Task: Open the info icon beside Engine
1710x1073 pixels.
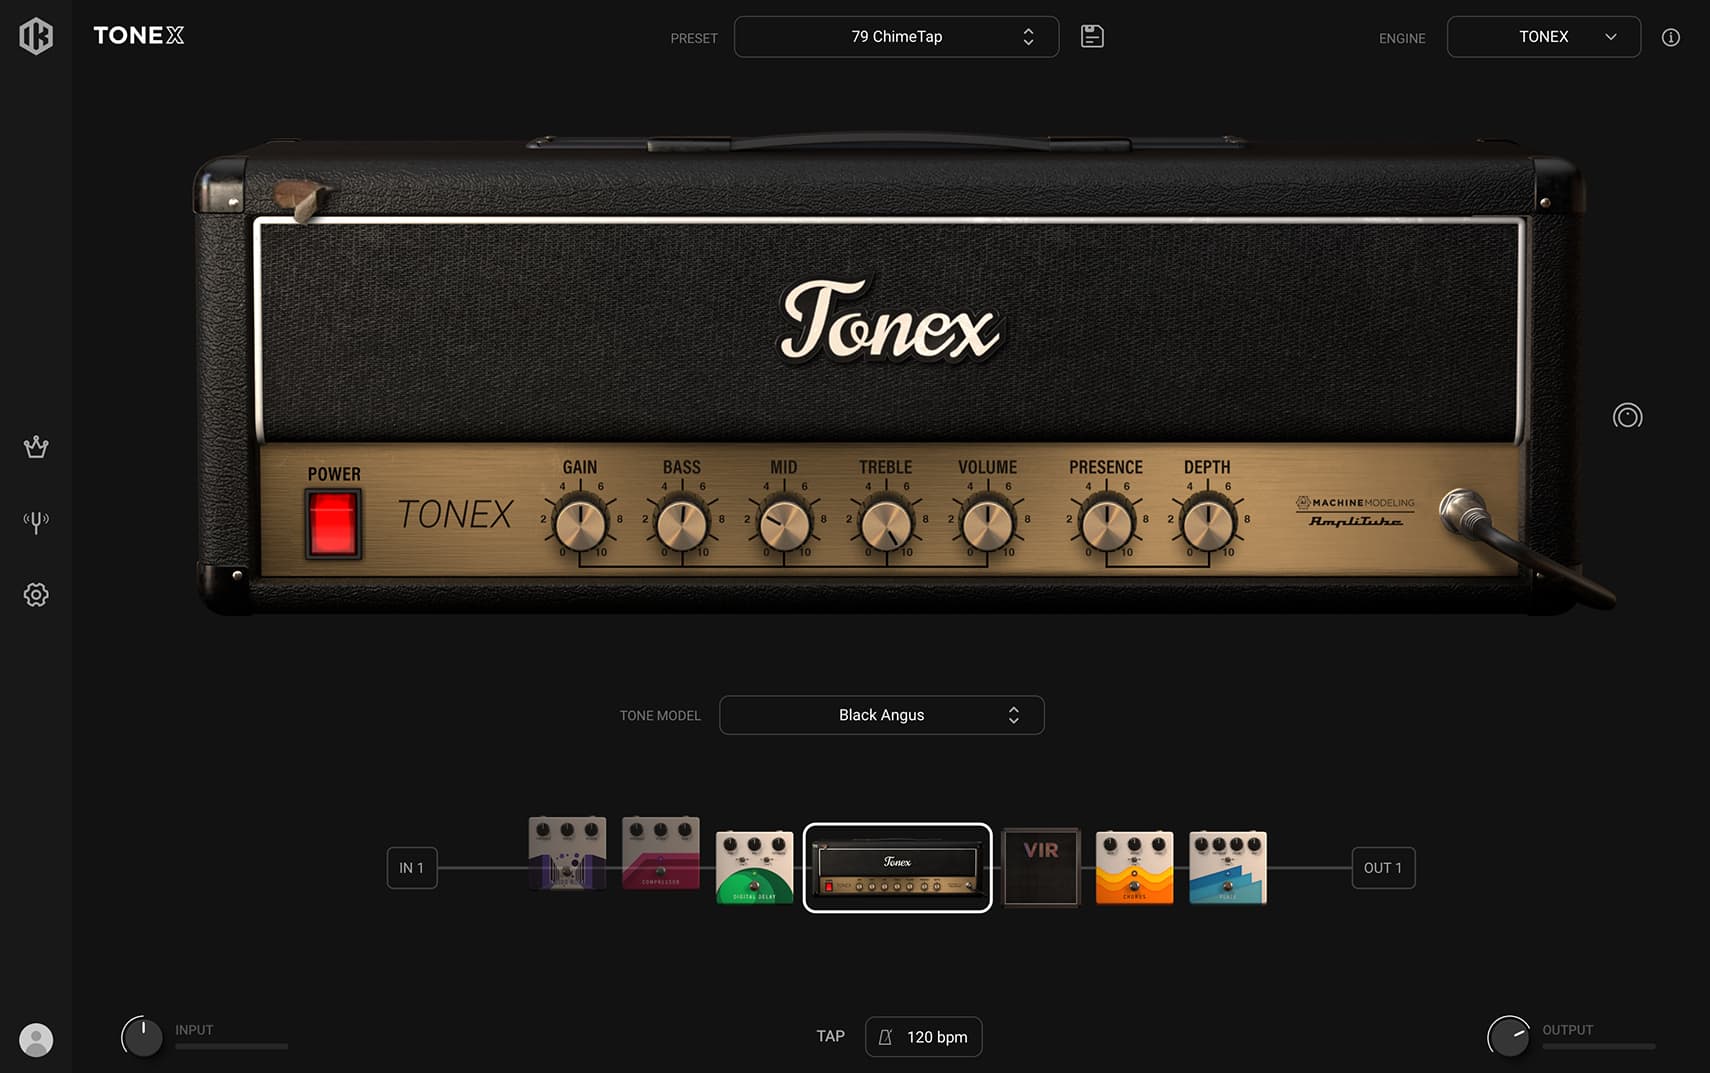Action: [1670, 37]
